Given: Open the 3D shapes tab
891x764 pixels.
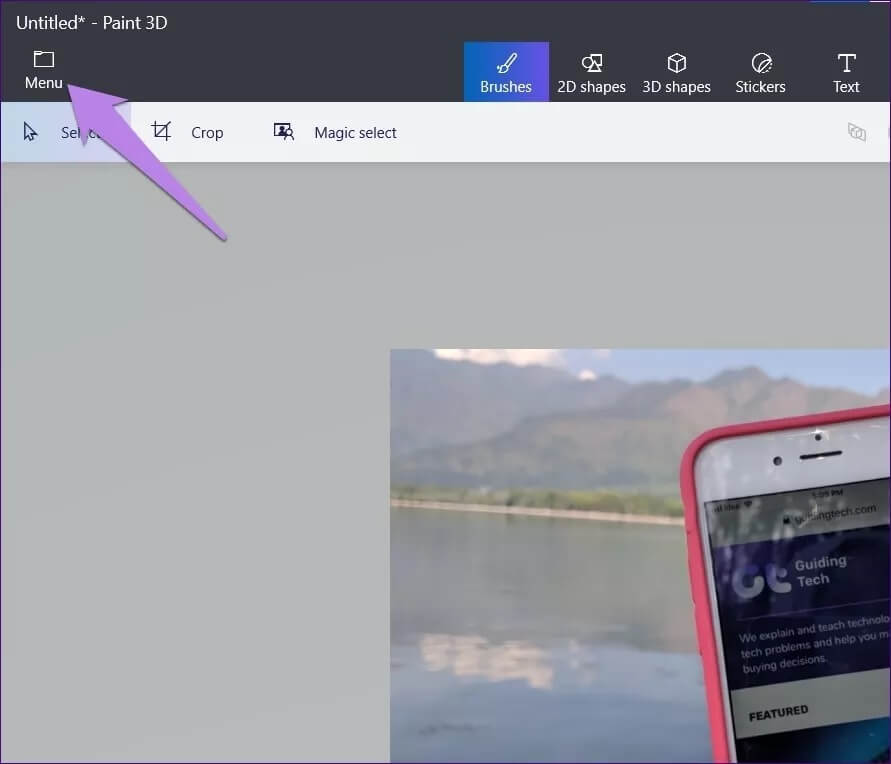Looking at the screenshot, I should (x=676, y=72).
